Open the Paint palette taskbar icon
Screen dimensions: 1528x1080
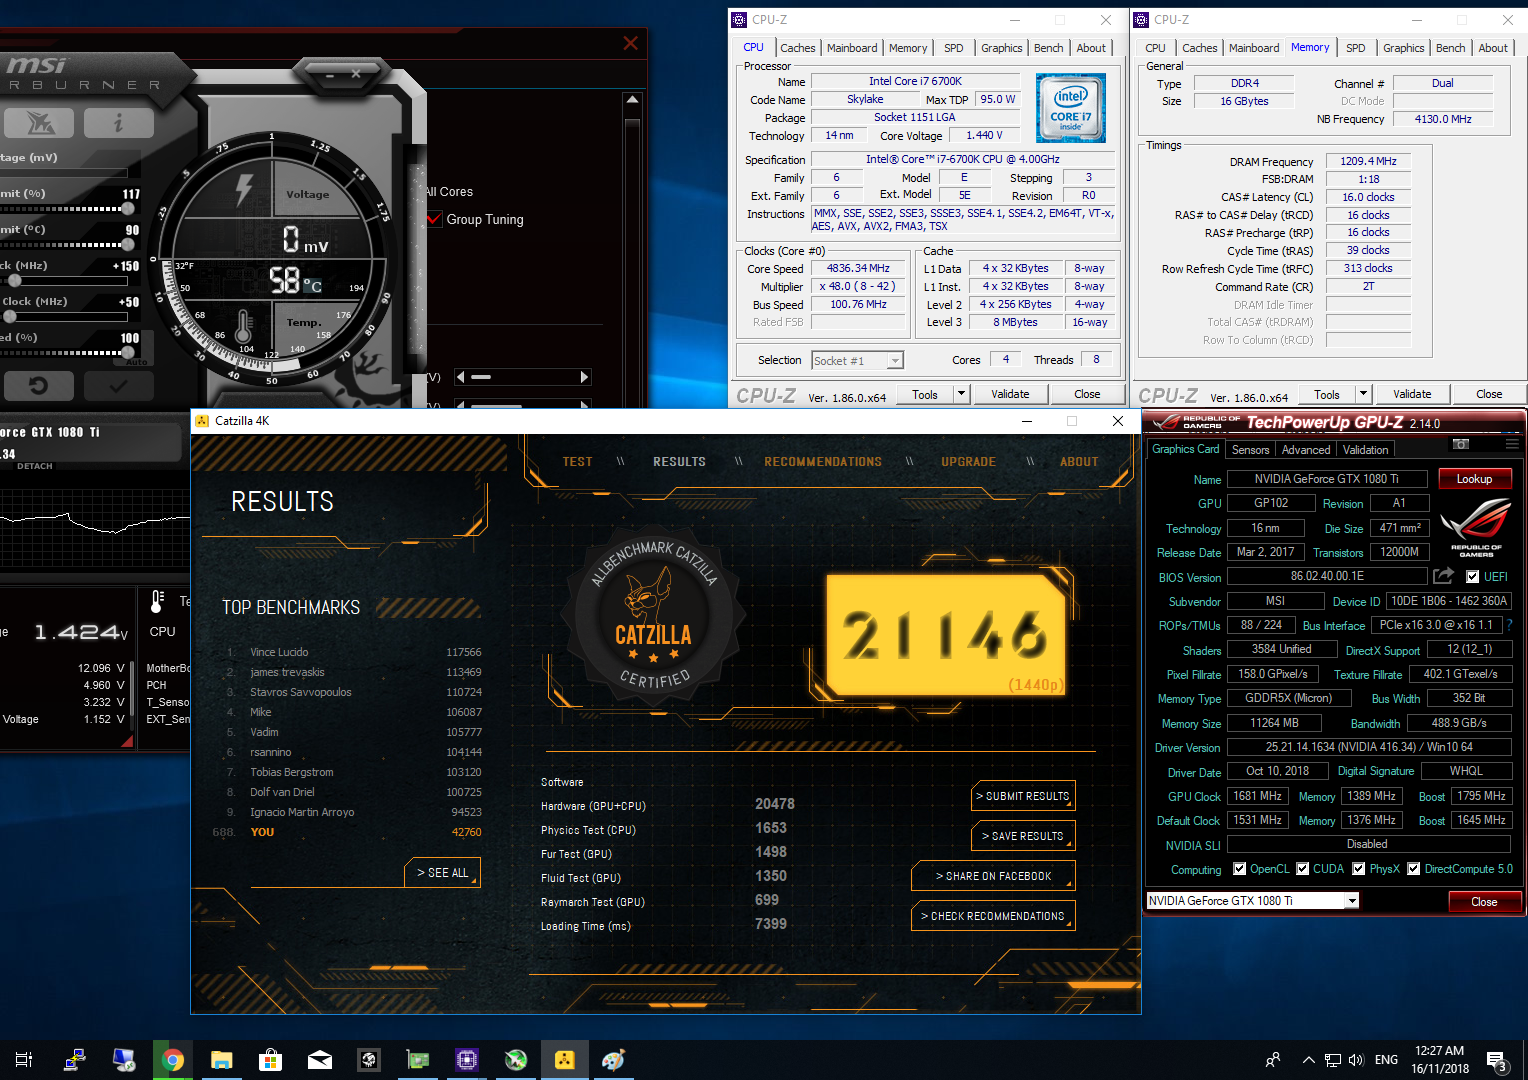(x=613, y=1060)
